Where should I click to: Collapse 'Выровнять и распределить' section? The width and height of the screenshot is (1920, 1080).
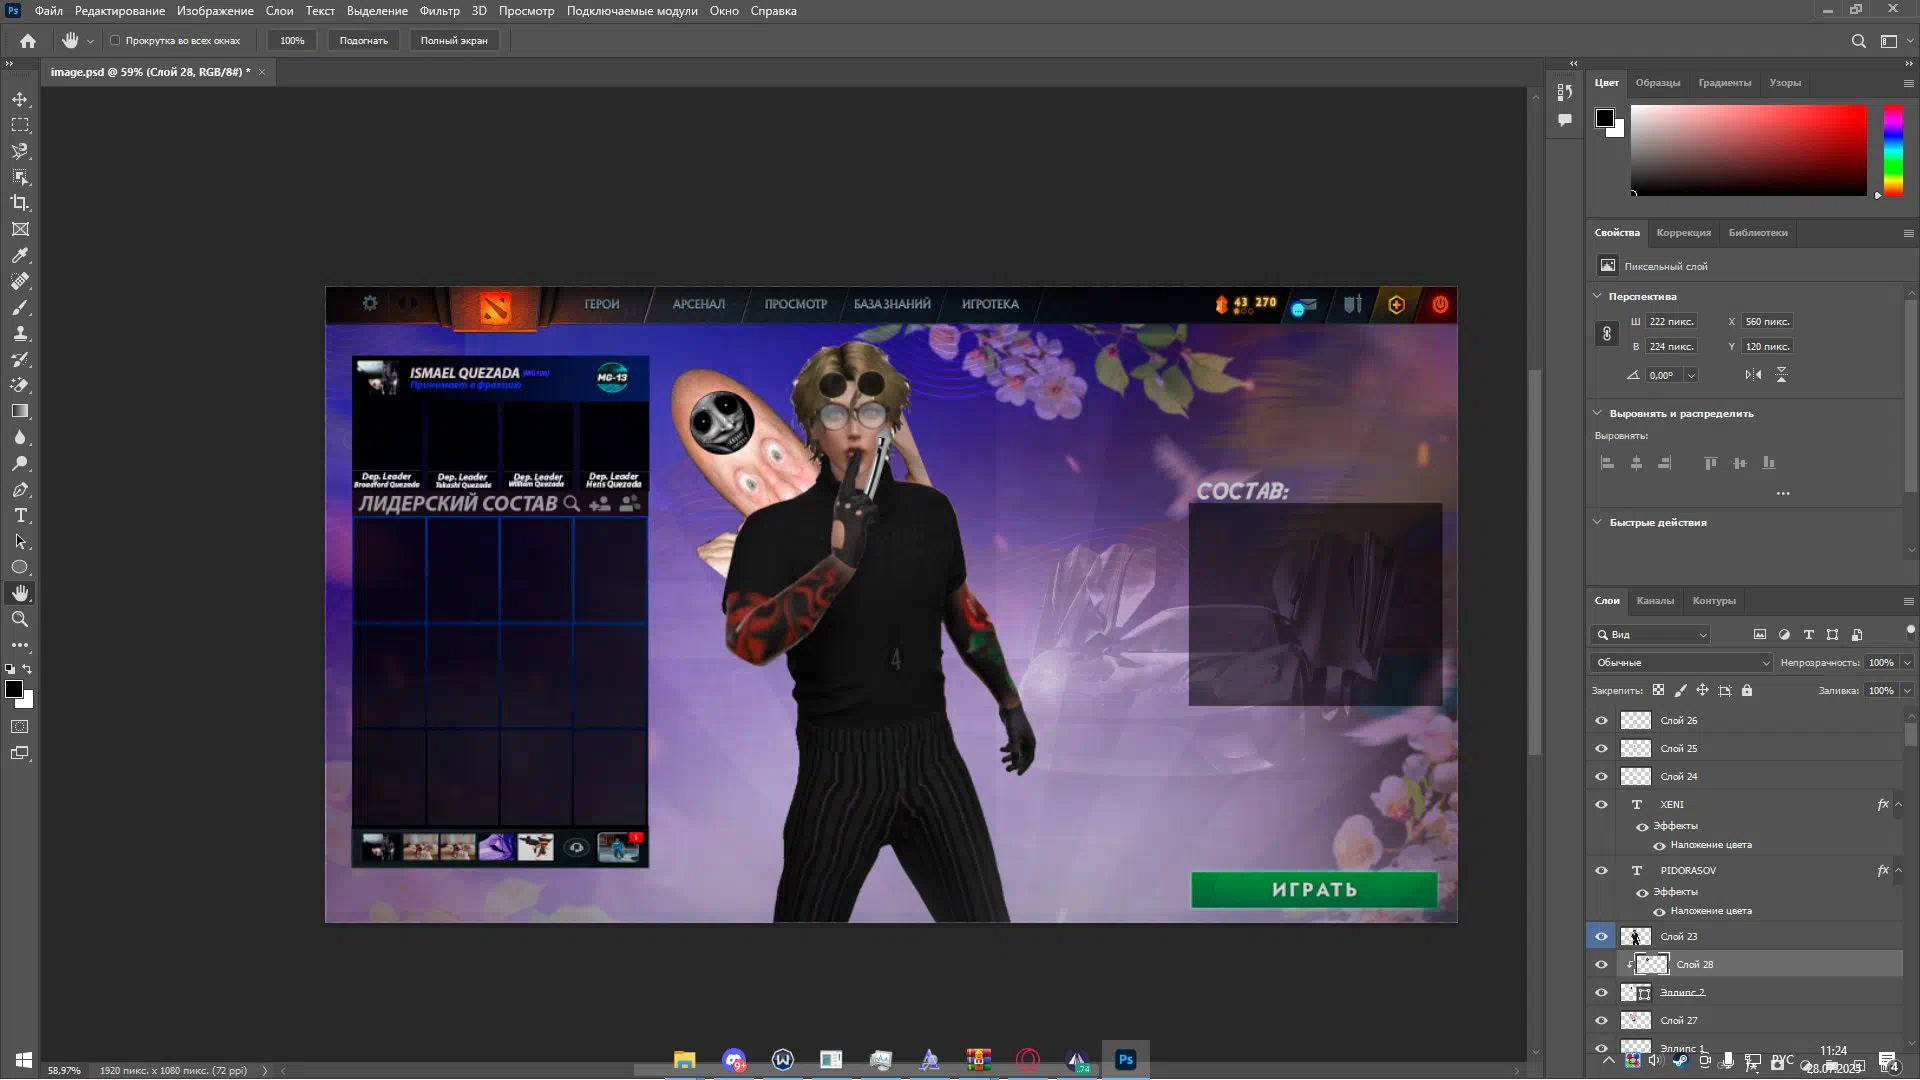(x=1597, y=413)
